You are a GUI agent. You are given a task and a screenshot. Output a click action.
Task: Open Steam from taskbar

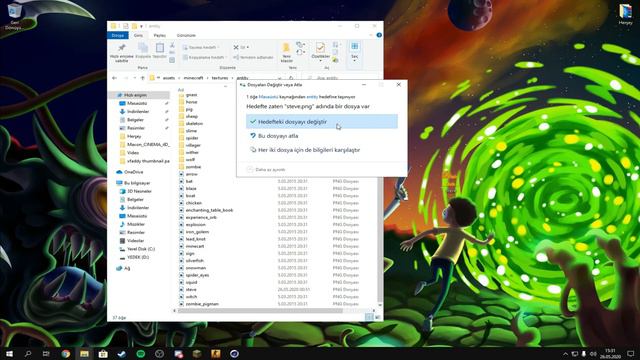point(122,353)
